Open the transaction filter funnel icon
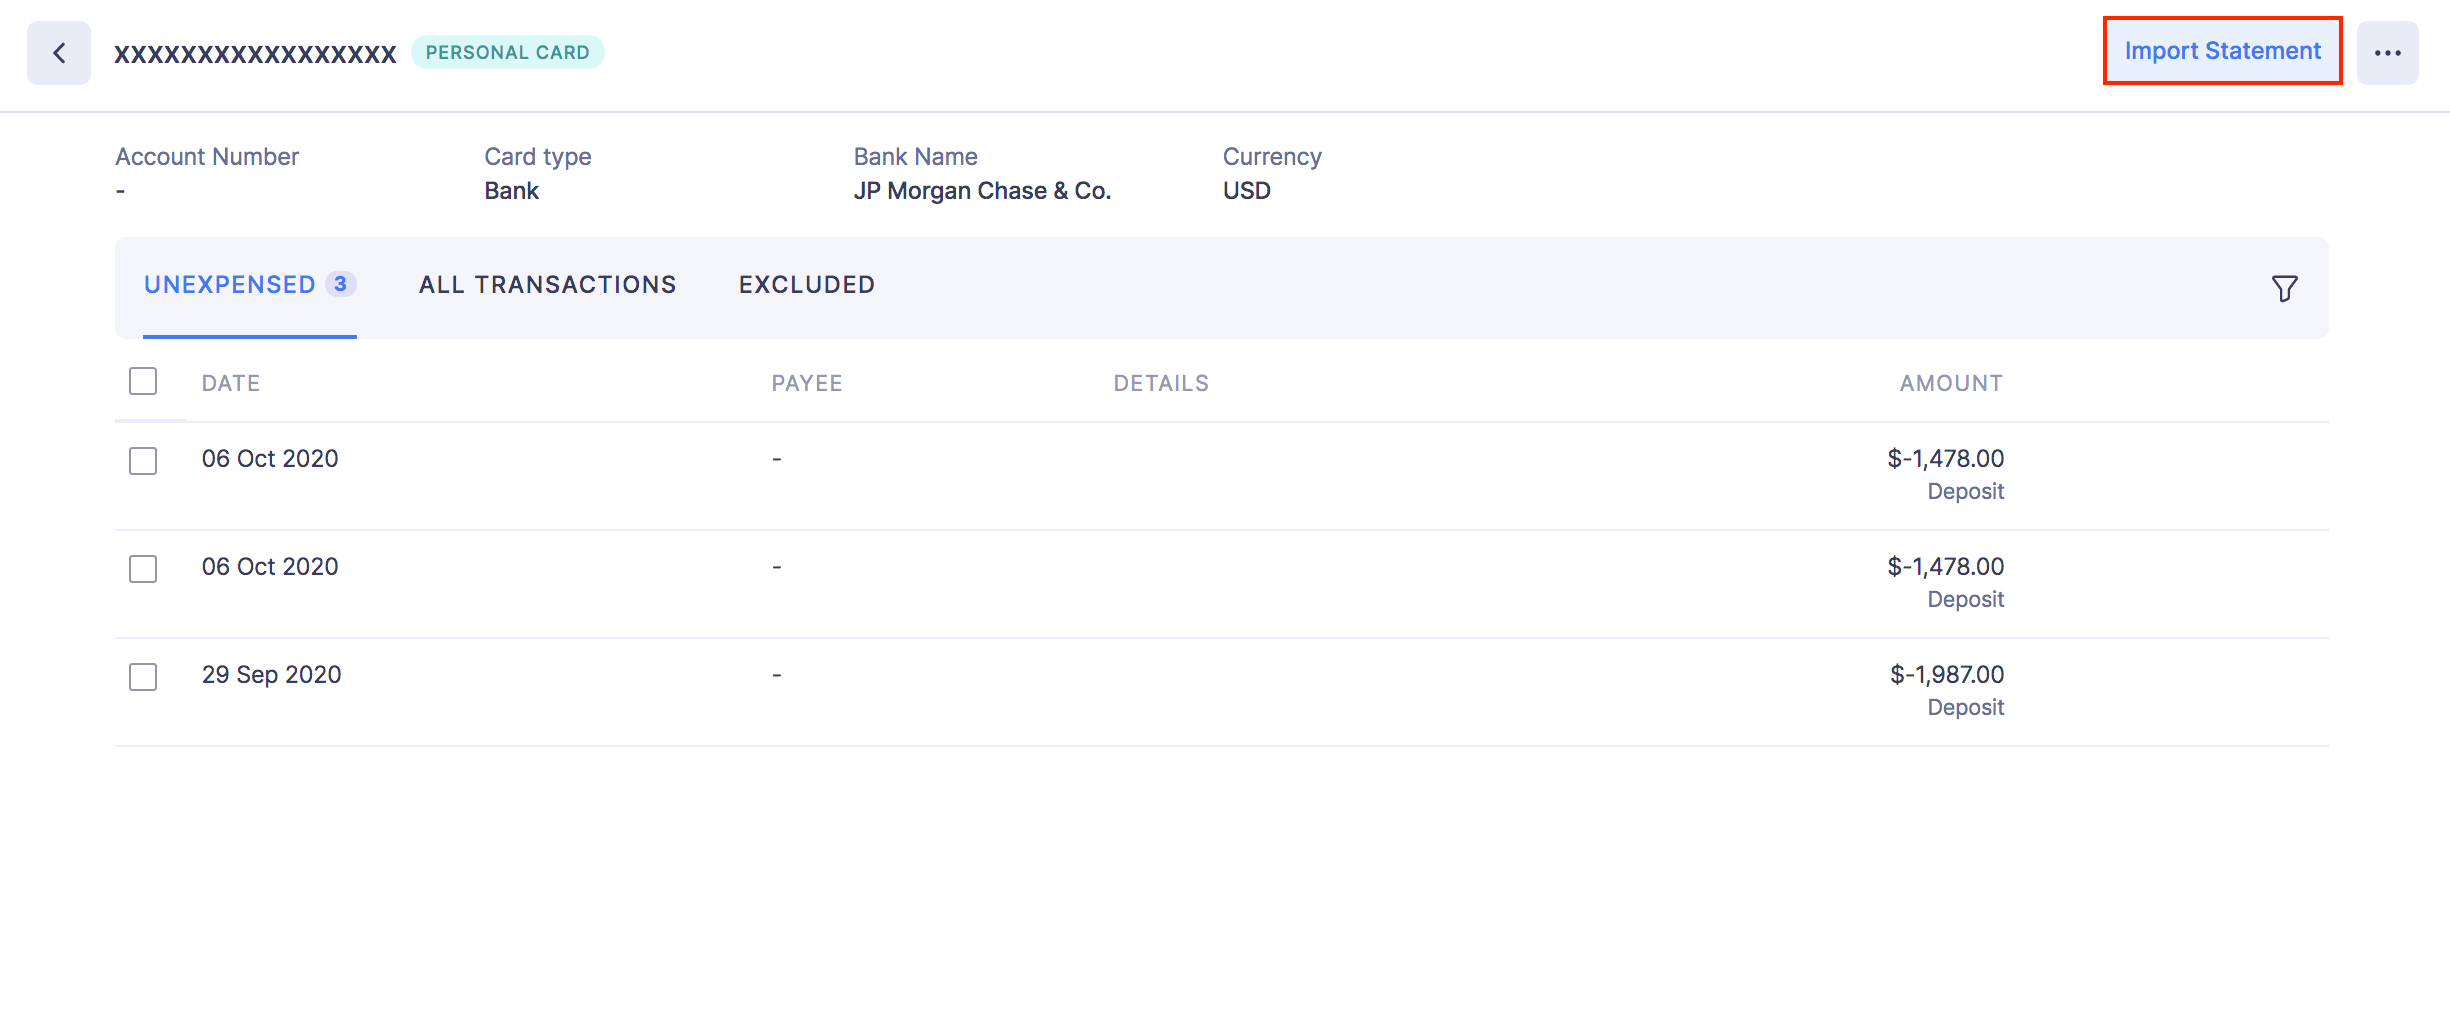The image size is (2450, 1032). pyautogui.click(x=2284, y=288)
